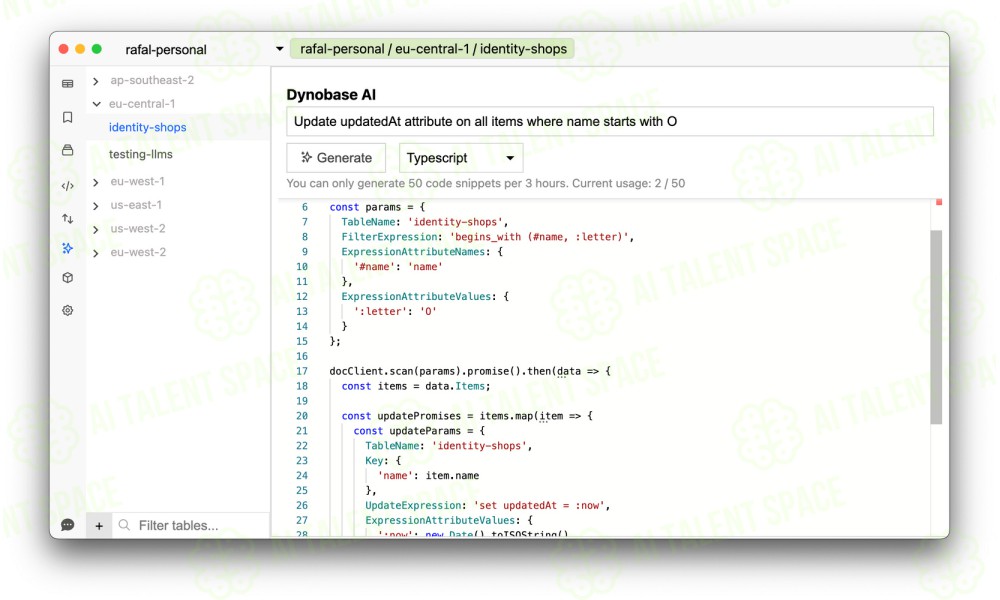This screenshot has width=1000, height=600.
Task: Click the FilterExpression code line
Action: click(487, 237)
